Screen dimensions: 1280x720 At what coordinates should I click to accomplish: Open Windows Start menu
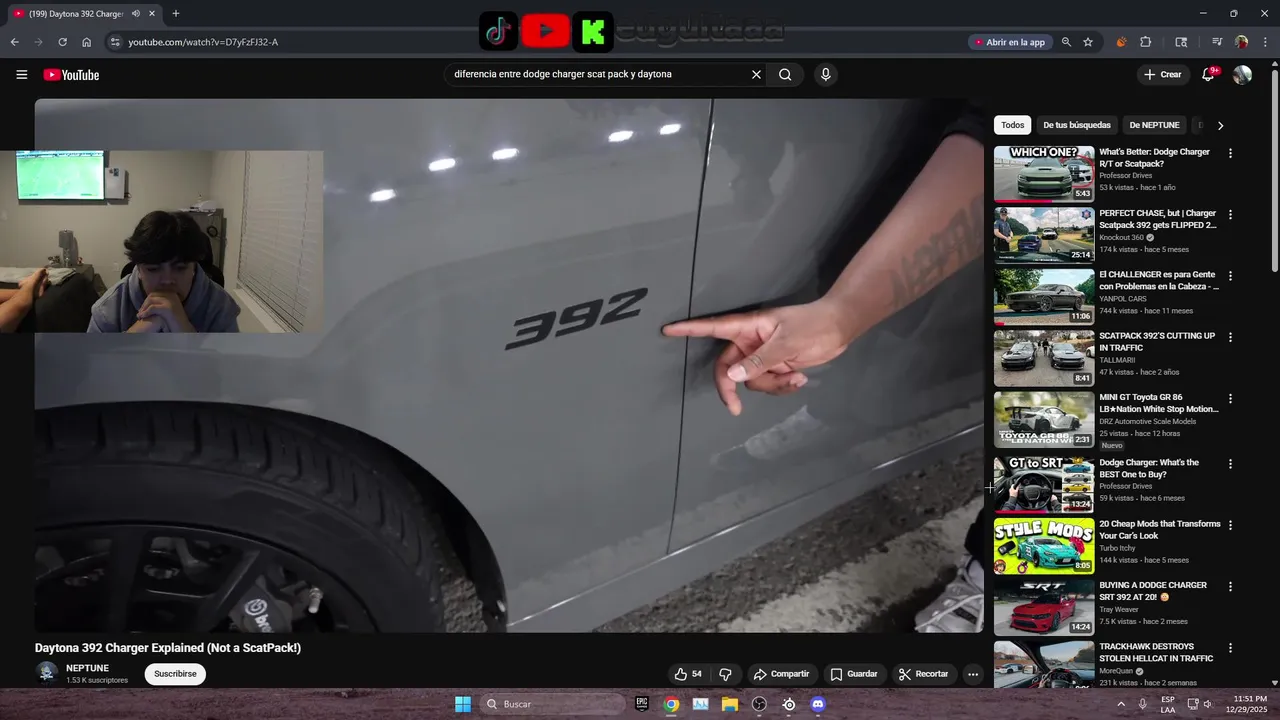tap(463, 704)
